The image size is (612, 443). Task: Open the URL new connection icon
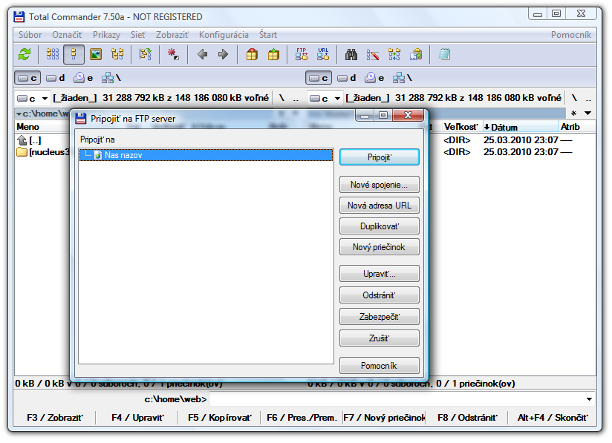click(x=323, y=54)
